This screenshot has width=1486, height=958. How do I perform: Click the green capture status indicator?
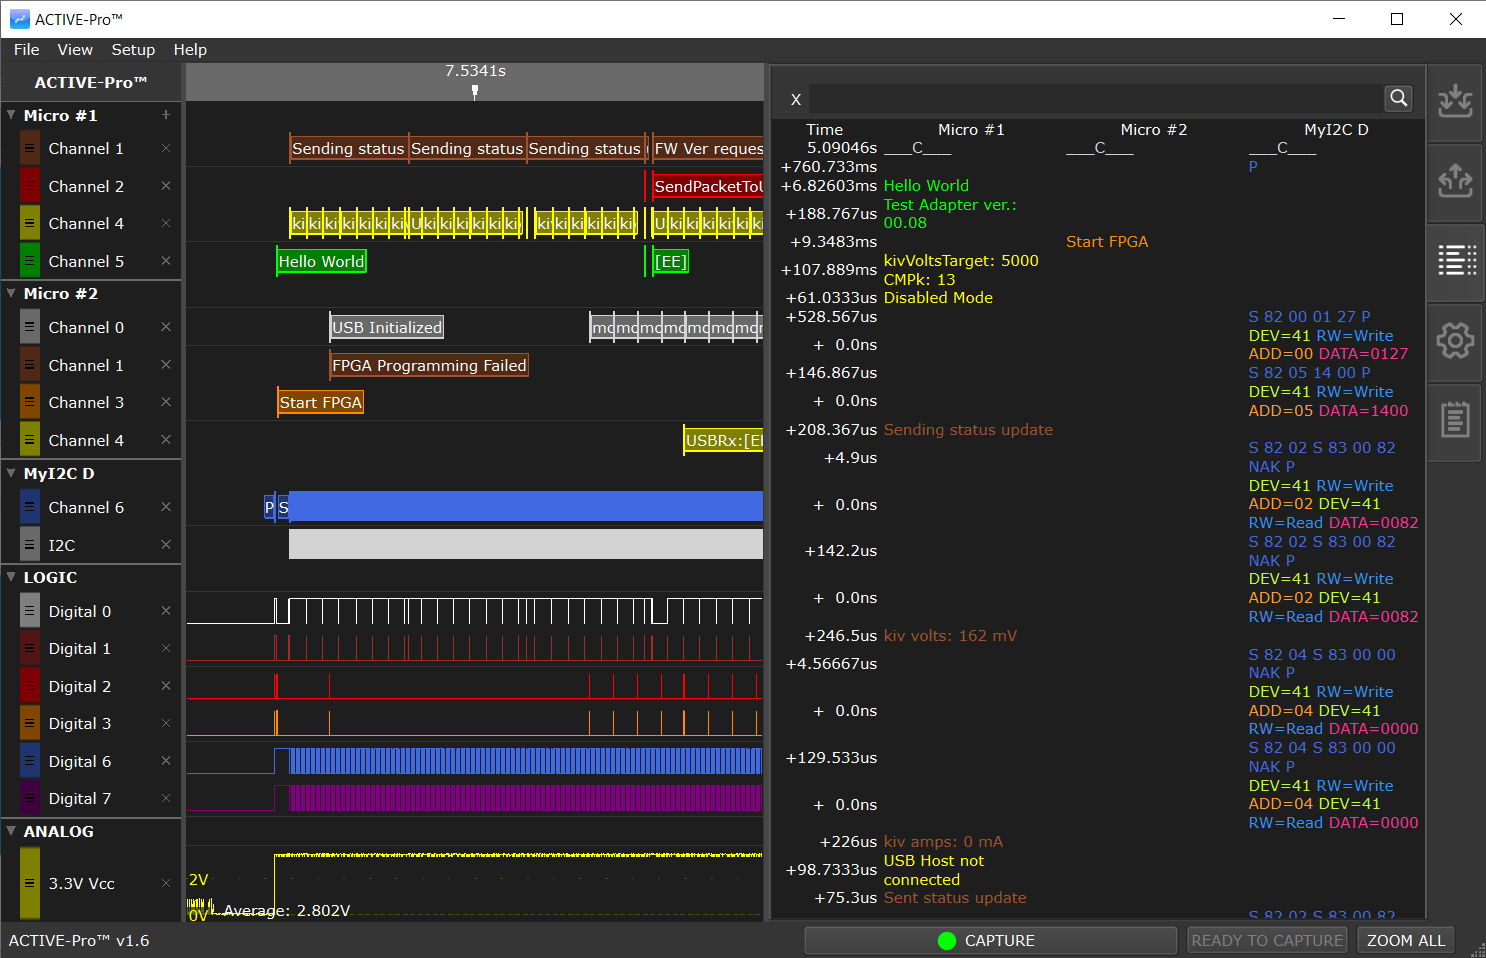[x=945, y=940]
